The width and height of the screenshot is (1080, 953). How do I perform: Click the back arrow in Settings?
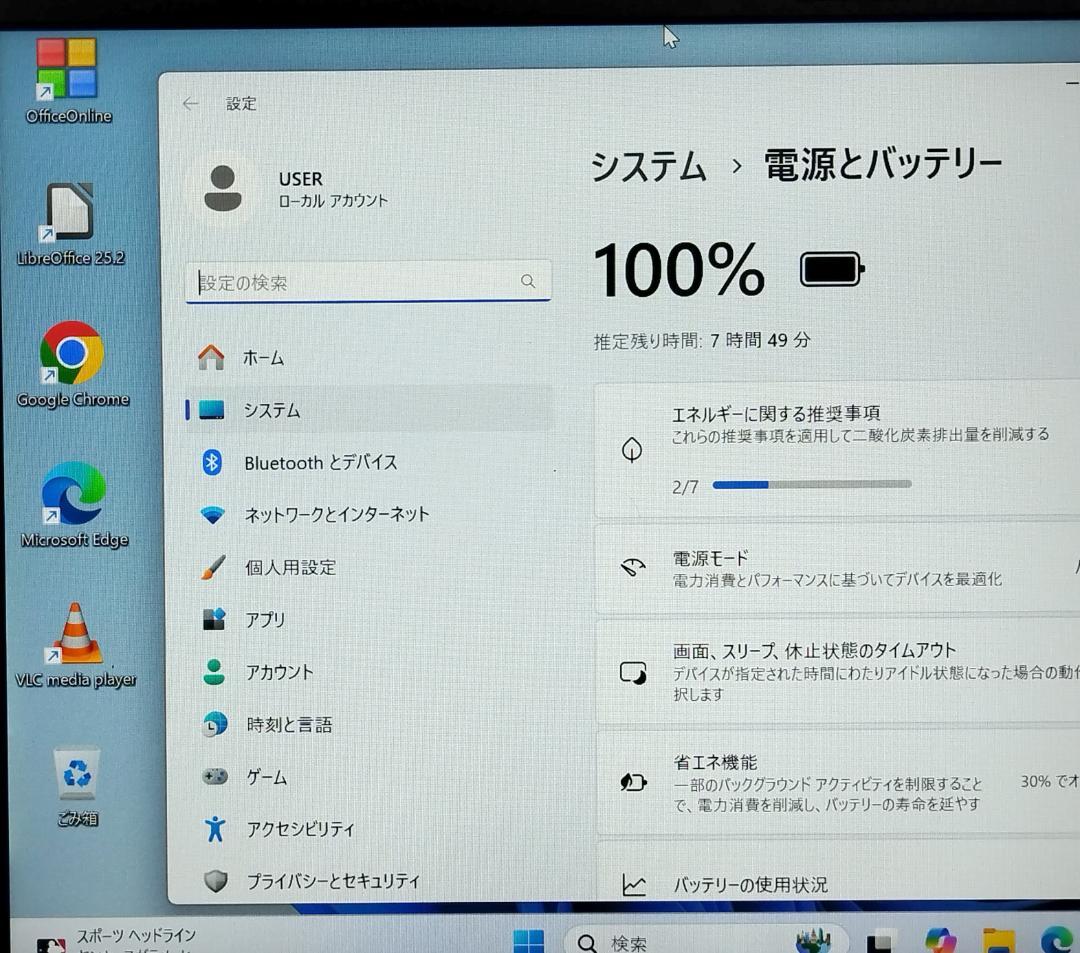(191, 103)
